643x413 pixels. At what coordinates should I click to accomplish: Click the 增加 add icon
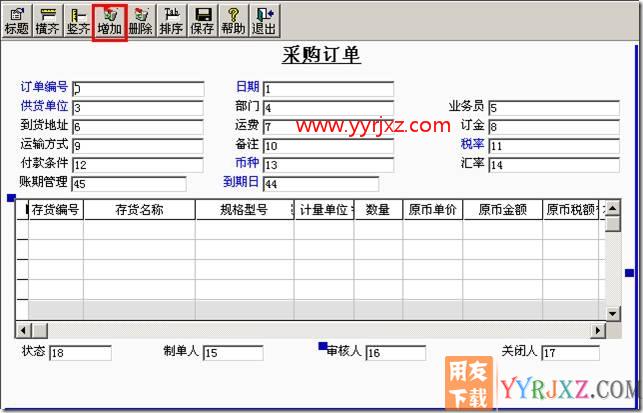pyautogui.click(x=109, y=22)
